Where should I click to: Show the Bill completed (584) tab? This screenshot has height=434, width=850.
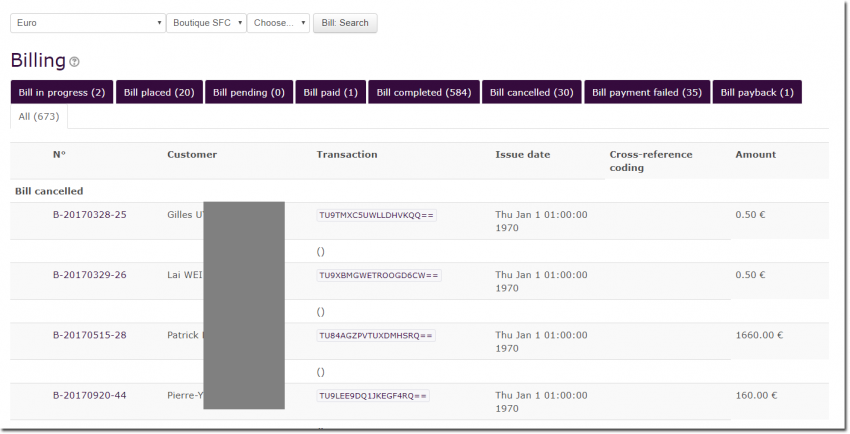pos(423,92)
